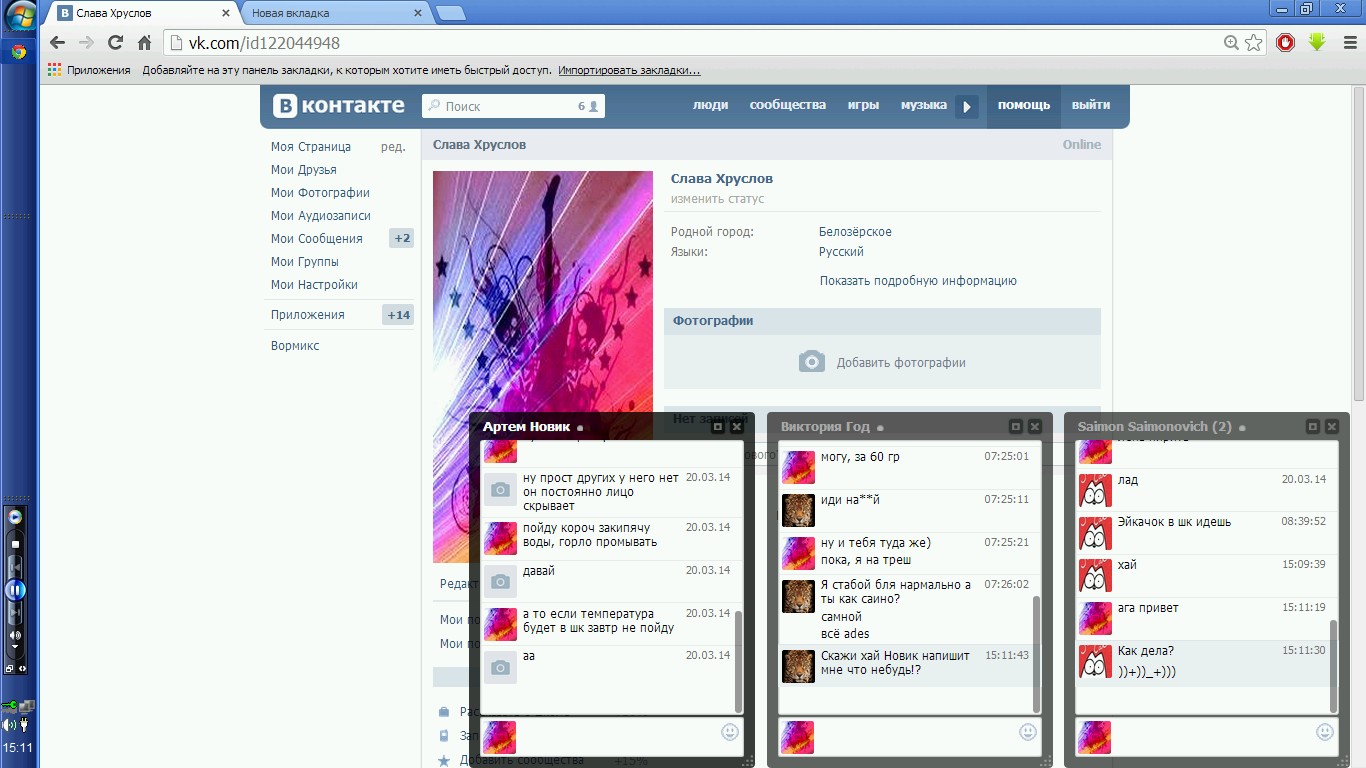Click the изменить статус link
This screenshot has height=768, width=1366.
[717, 199]
